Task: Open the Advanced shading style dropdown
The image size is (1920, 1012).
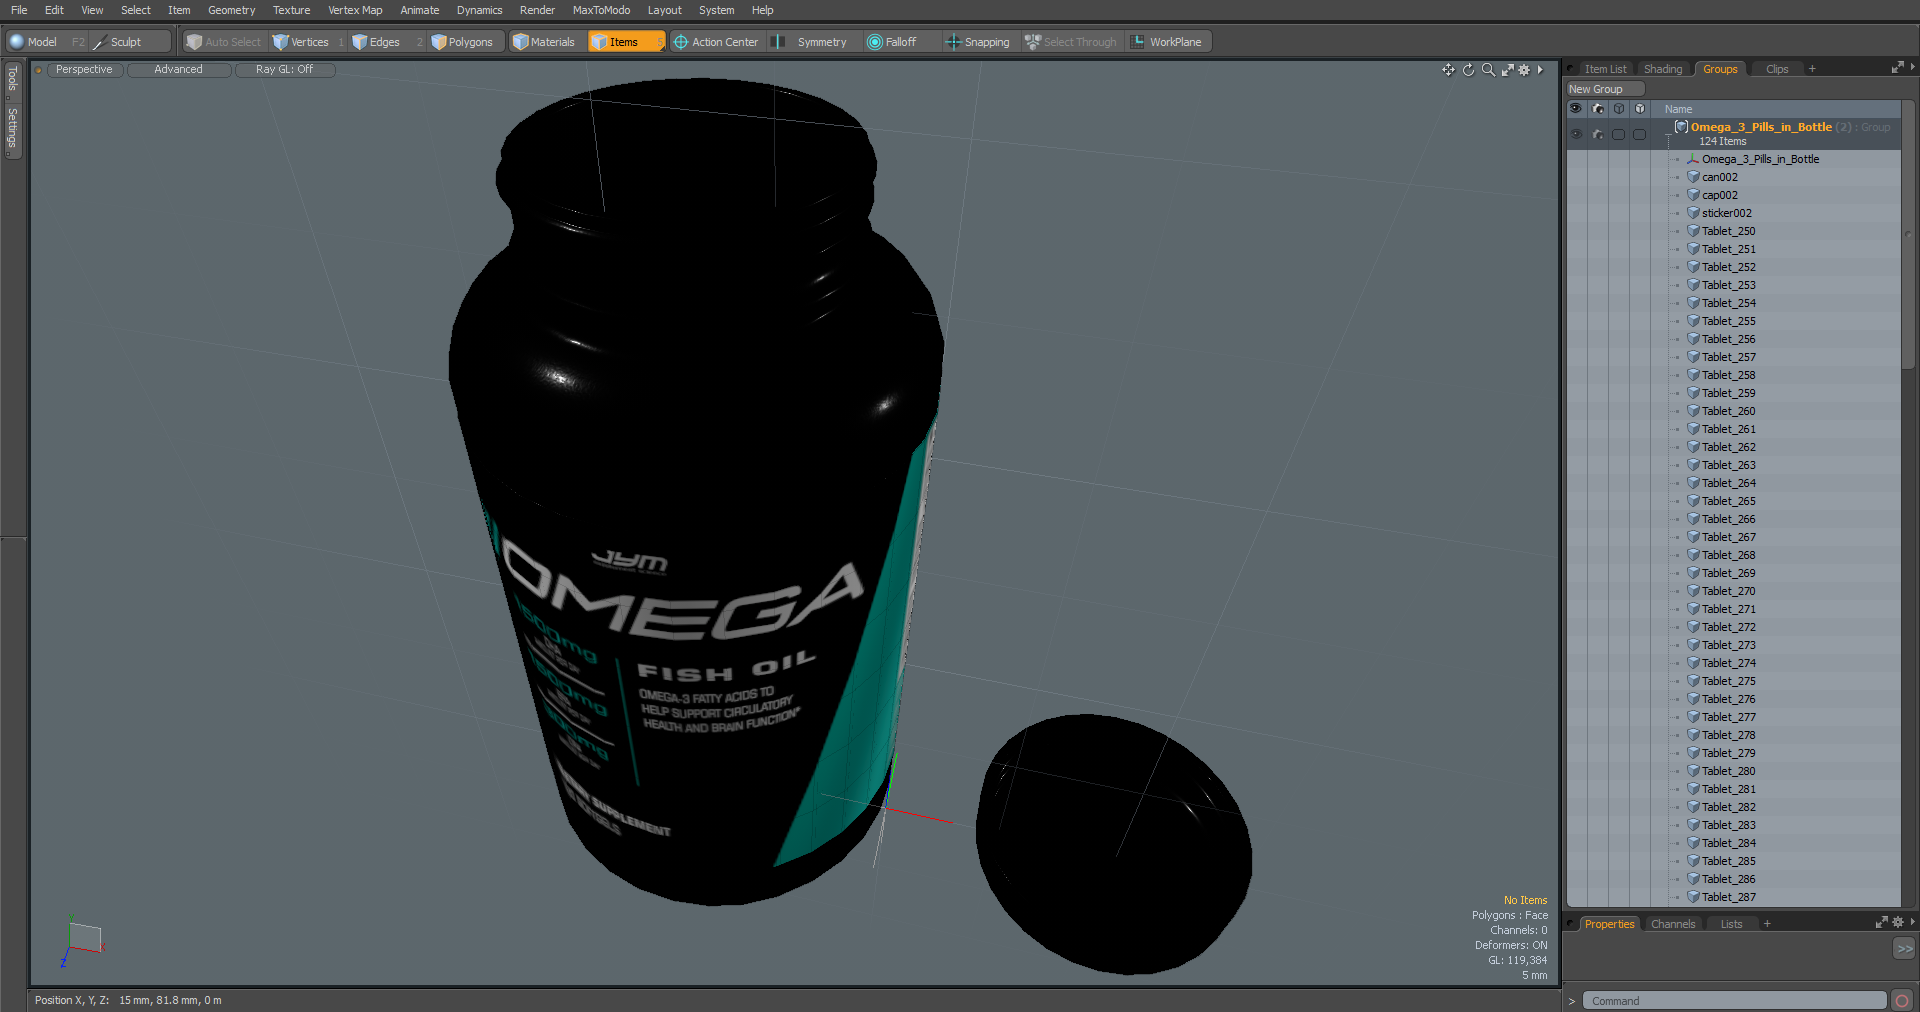Action: 178,70
